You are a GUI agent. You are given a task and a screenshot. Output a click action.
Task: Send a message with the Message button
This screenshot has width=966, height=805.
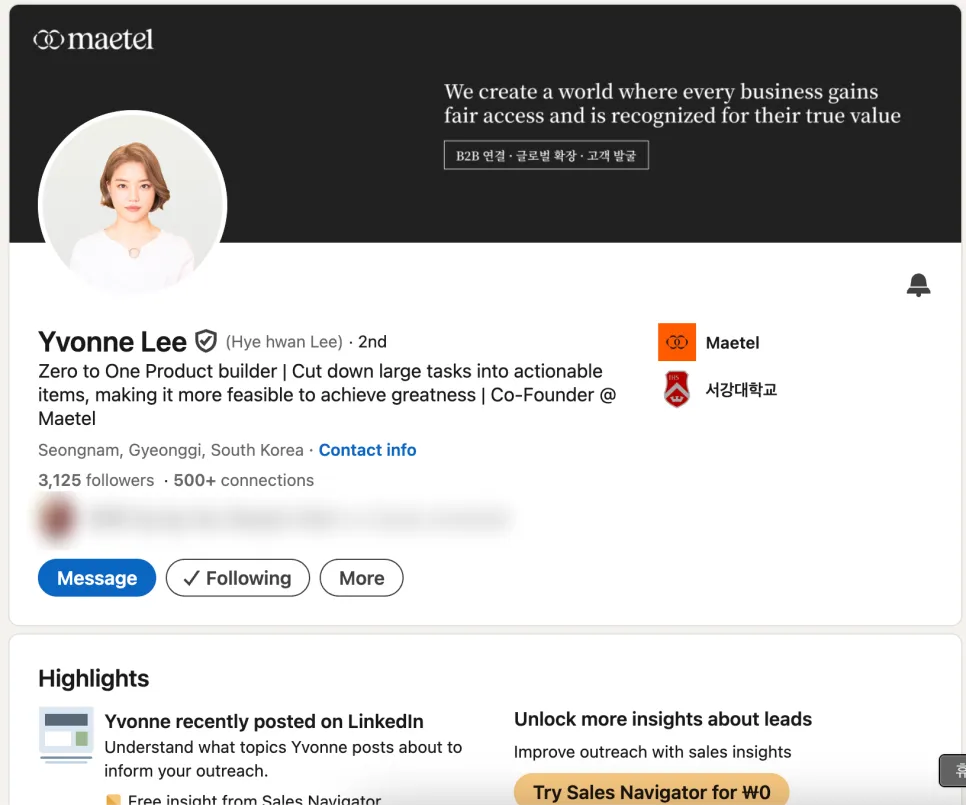pos(97,578)
